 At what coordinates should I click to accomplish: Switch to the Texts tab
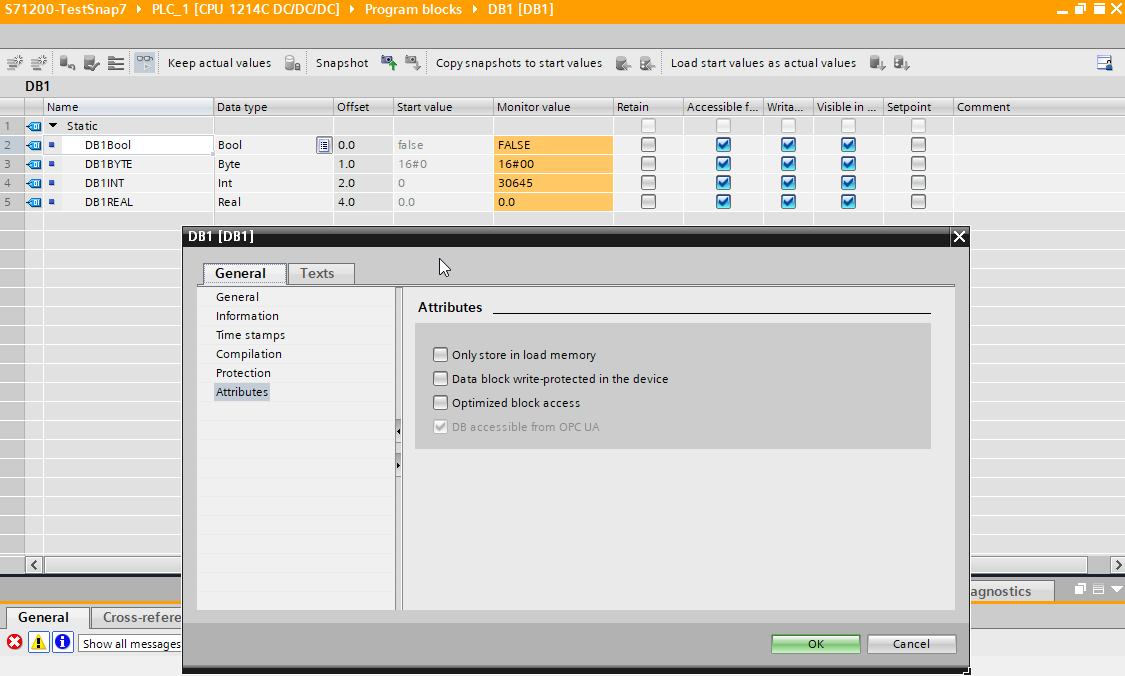coord(317,273)
